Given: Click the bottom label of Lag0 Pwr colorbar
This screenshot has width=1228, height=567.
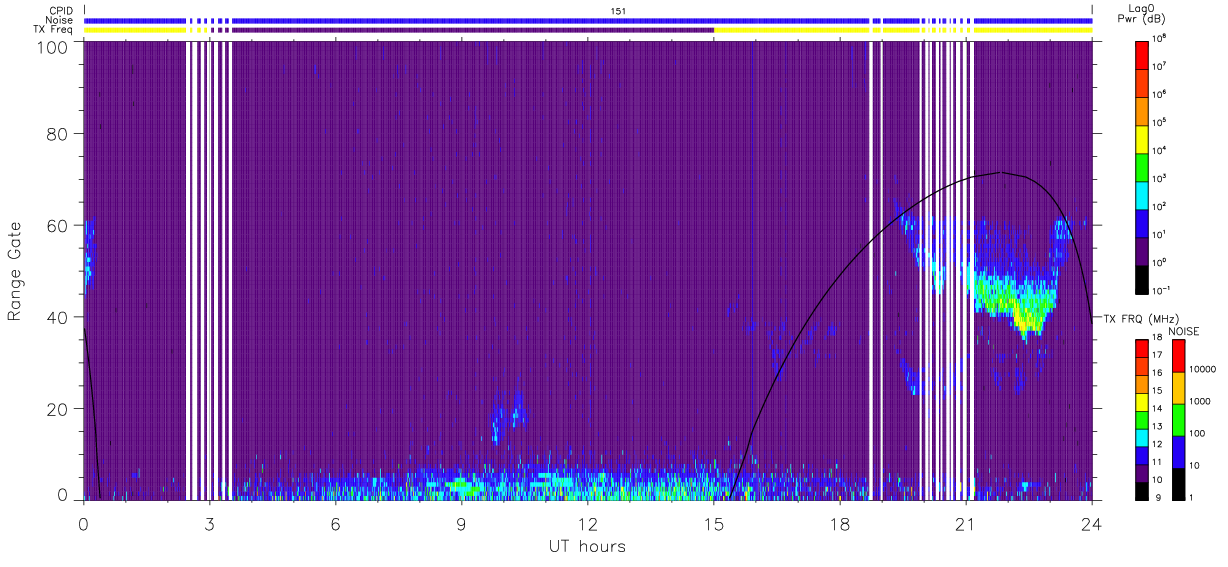Looking at the screenshot, I should [1163, 291].
